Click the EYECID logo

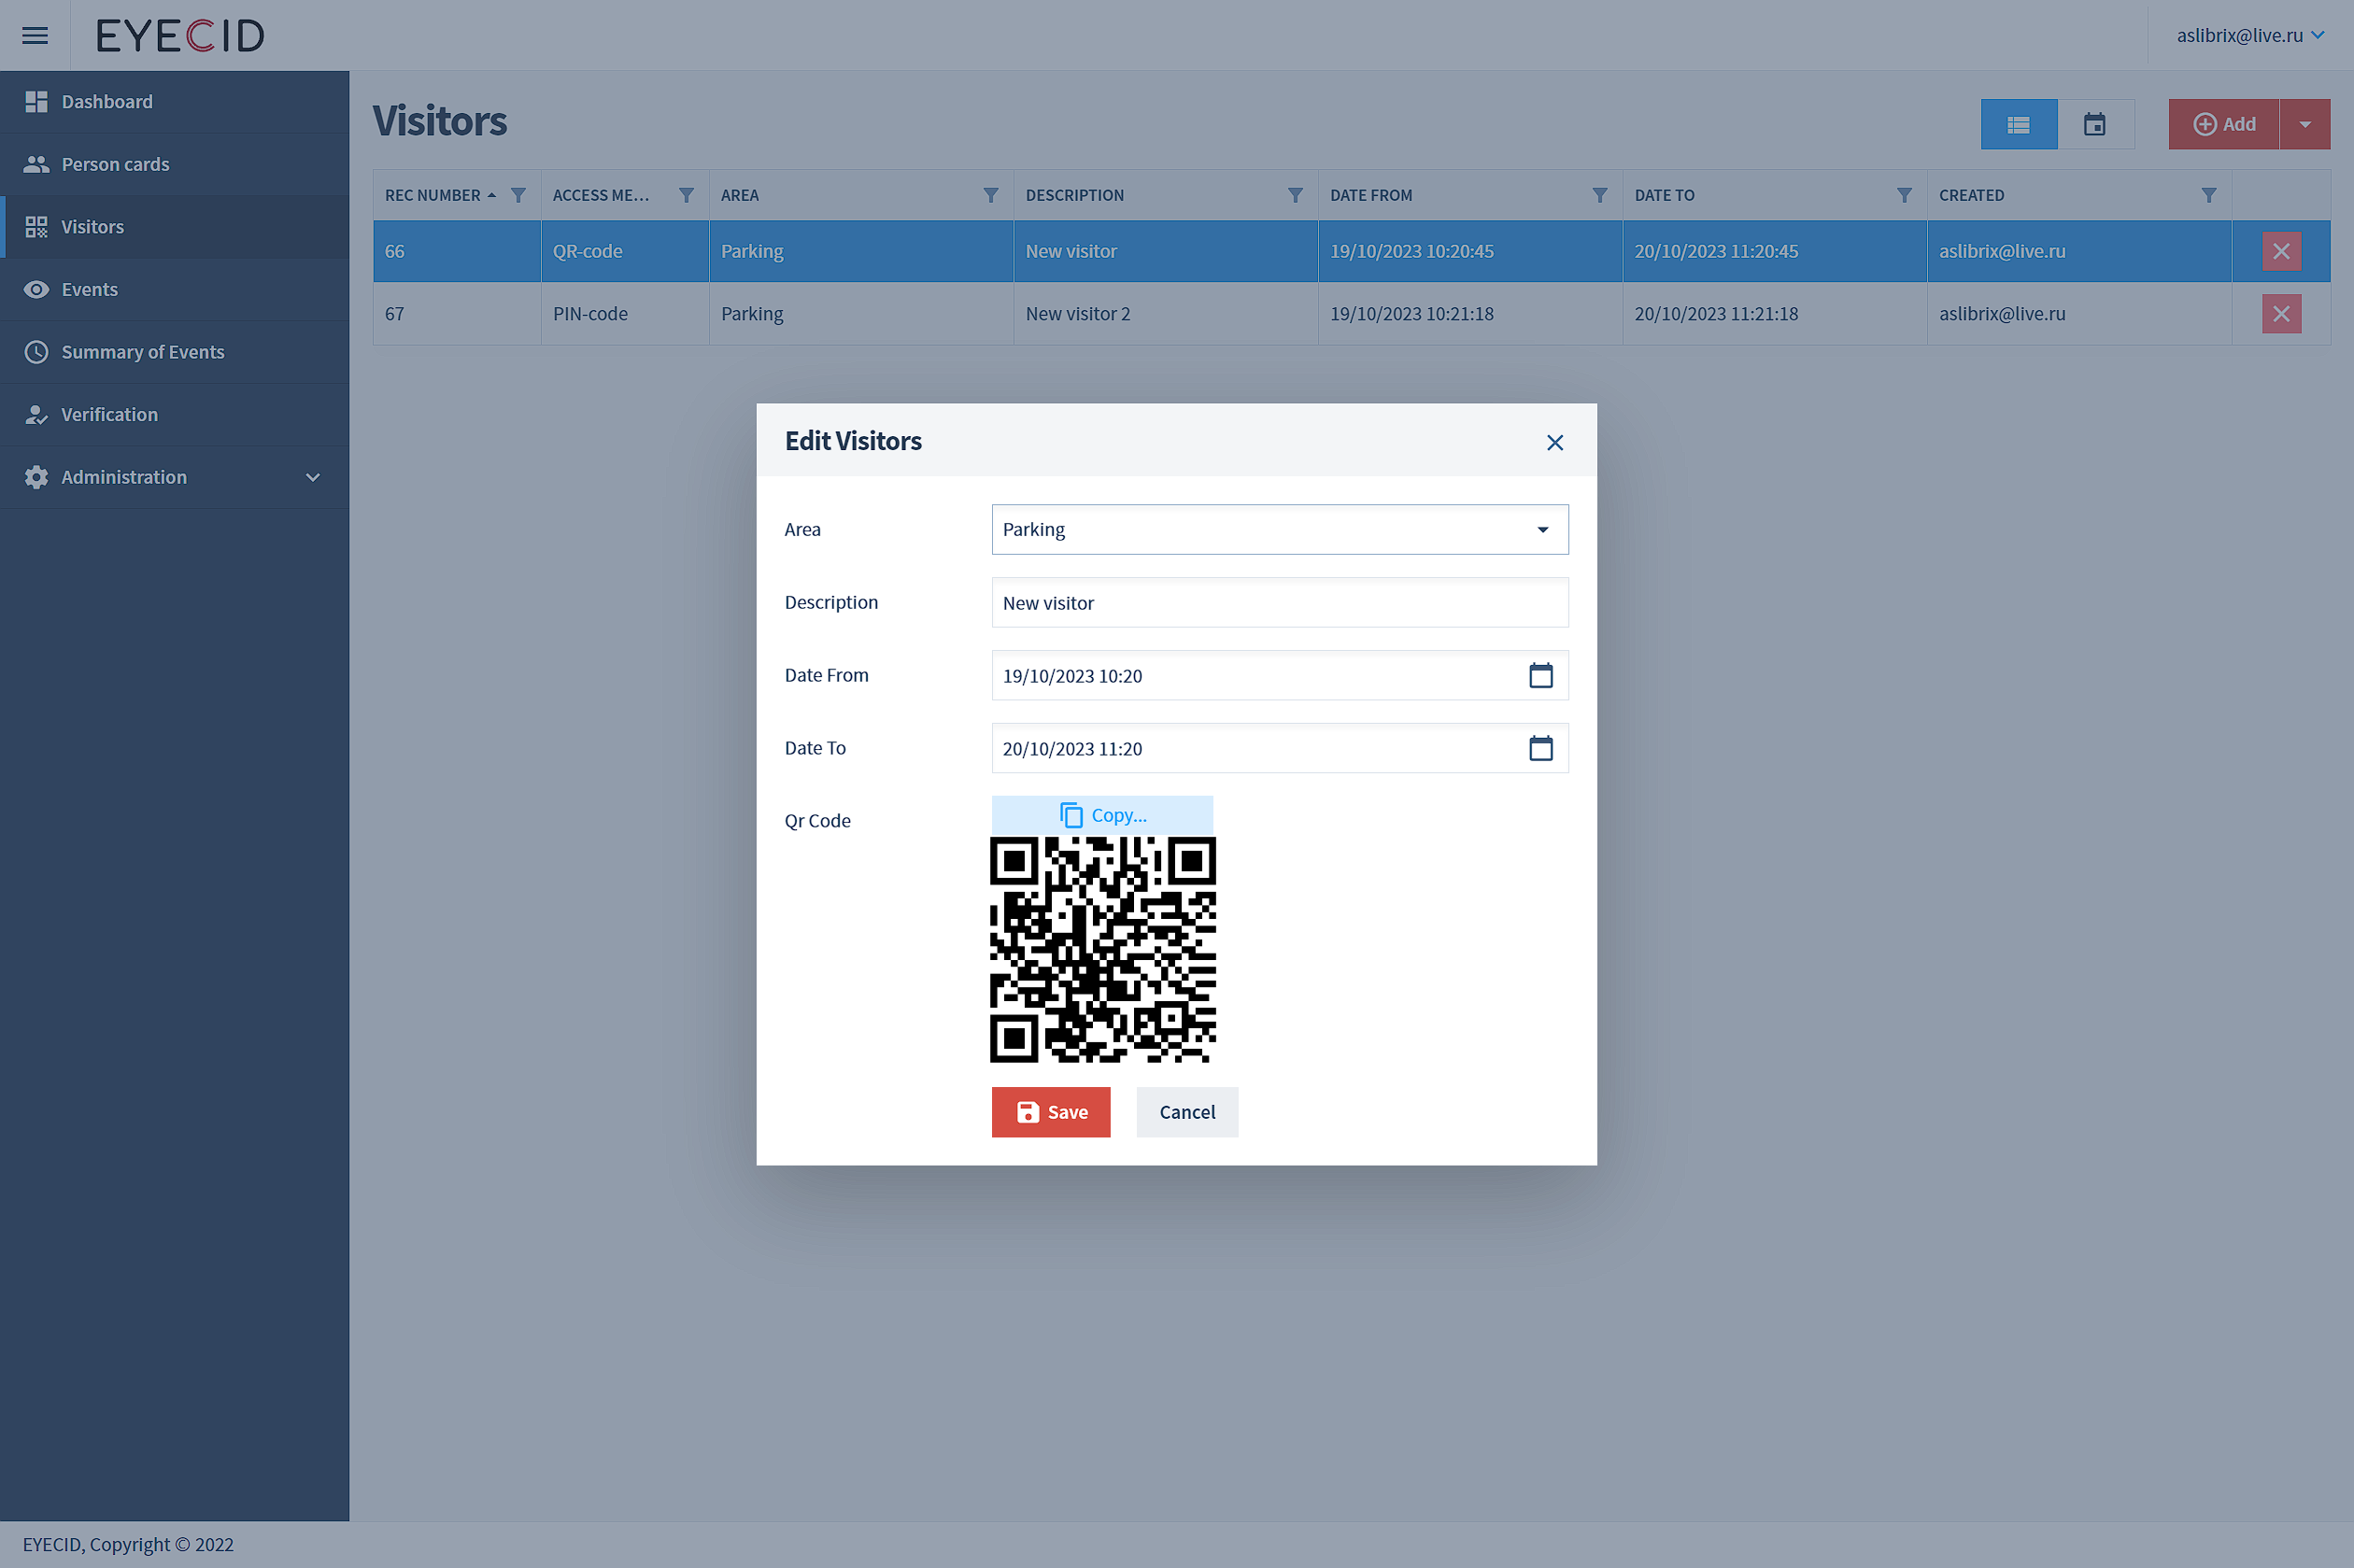181,35
